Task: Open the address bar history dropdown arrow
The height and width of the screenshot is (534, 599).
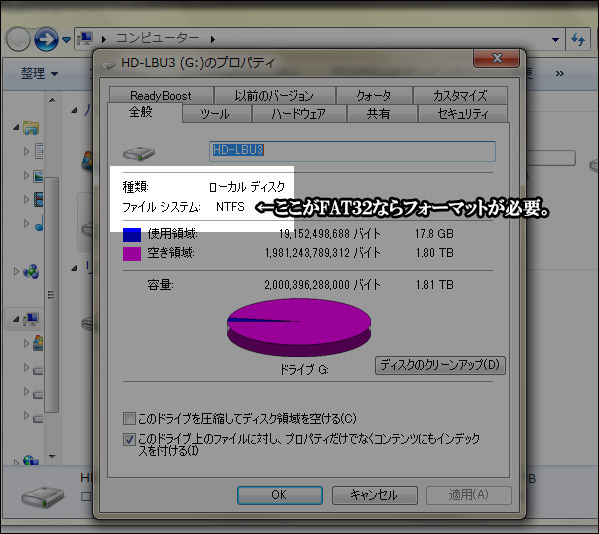Action: point(555,39)
